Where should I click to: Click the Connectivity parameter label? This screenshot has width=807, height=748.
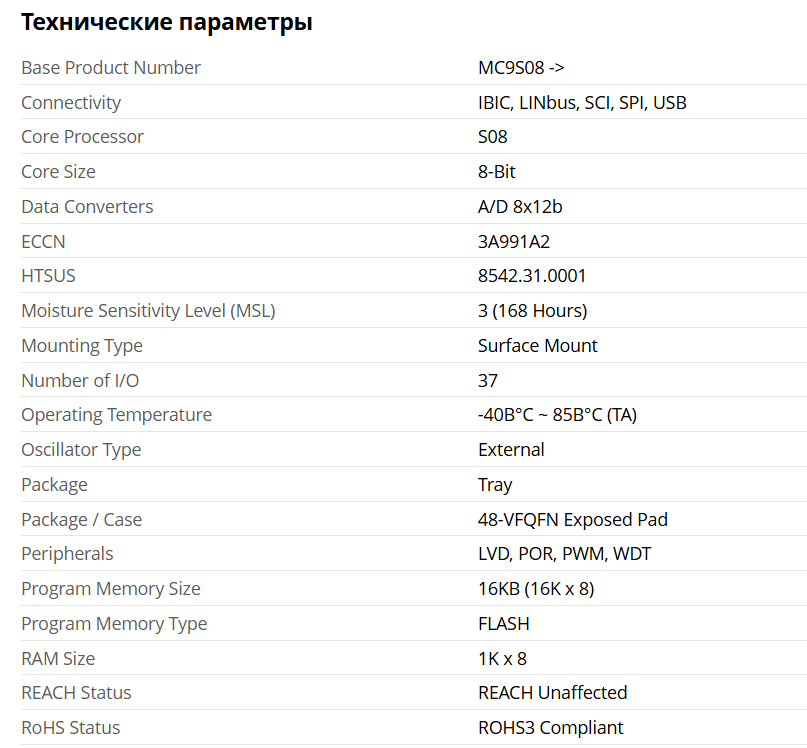coord(71,103)
